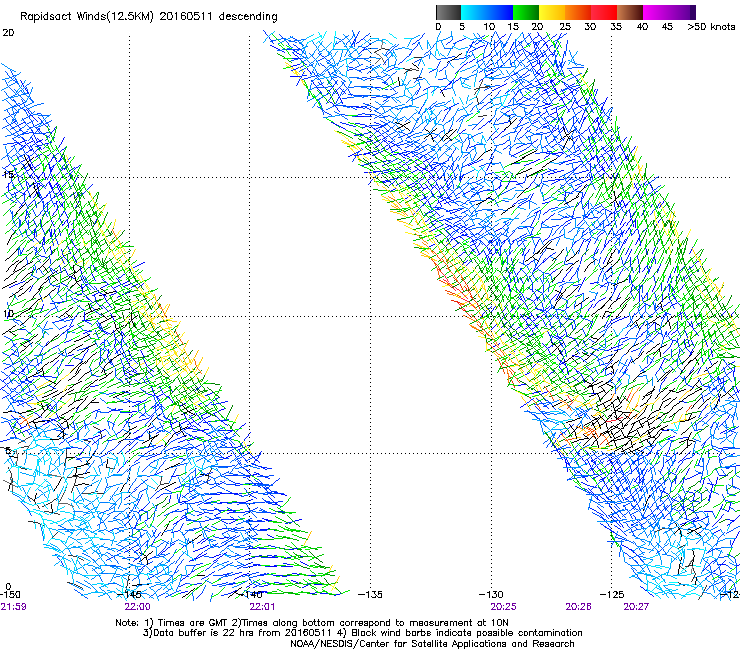Click the 'Data buffer is 22 hrs' note line
The image size is (740, 650).
pyautogui.click(x=362, y=633)
